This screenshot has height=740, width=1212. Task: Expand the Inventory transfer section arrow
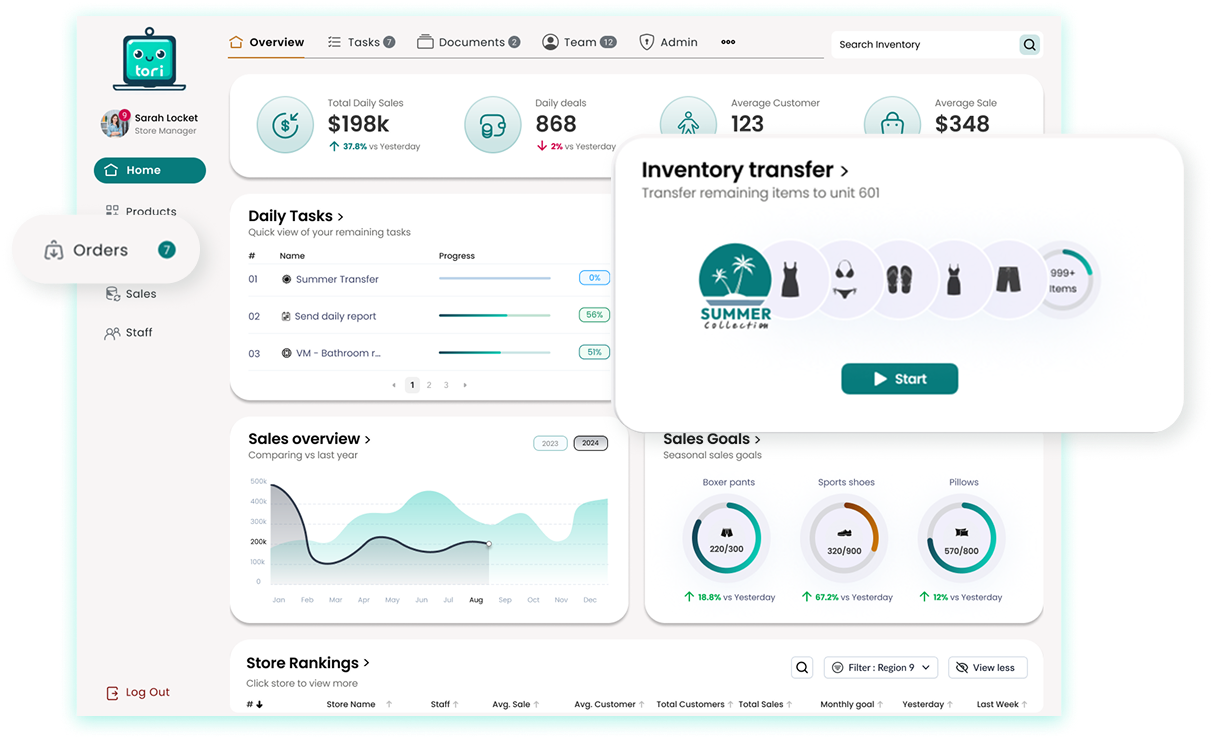844,171
